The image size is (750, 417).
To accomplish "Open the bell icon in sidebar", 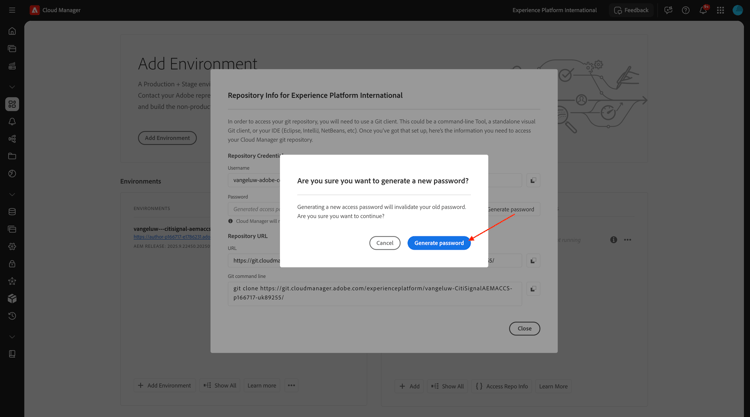I will [12, 121].
